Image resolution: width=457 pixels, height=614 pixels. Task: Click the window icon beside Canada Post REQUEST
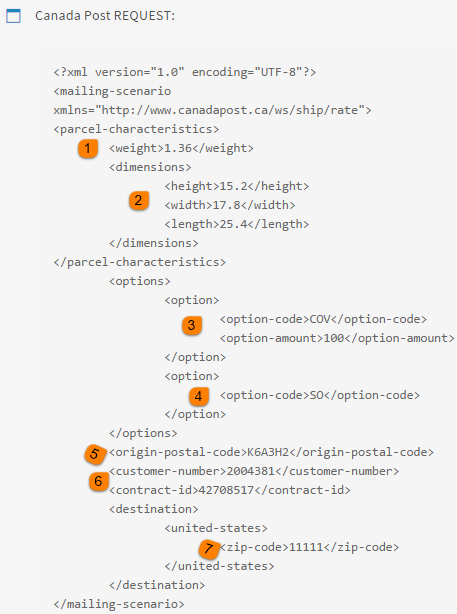click(13, 16)
